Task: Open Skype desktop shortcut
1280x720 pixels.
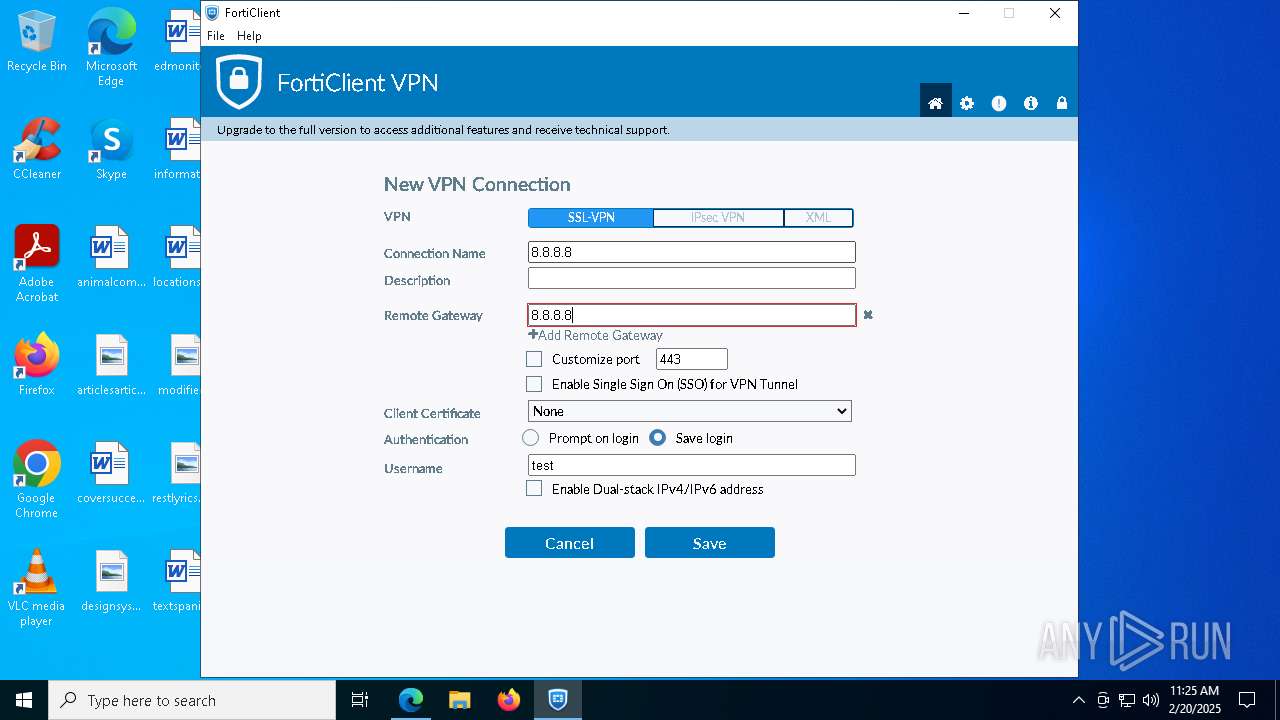Action: pyautogui.click(x=111, y=149)
